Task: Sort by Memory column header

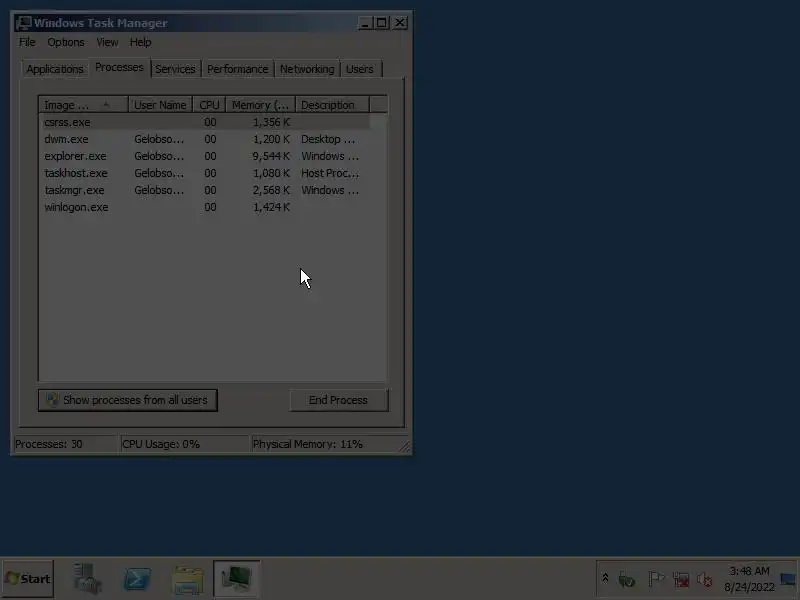Action: click(x=261, y=105)
